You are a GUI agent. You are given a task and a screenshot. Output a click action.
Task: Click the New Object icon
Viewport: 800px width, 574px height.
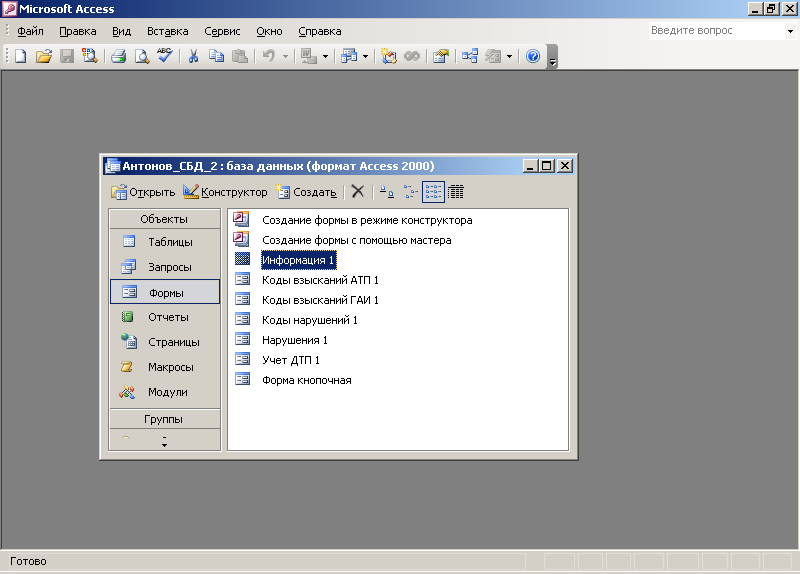(x=493, y=56)
